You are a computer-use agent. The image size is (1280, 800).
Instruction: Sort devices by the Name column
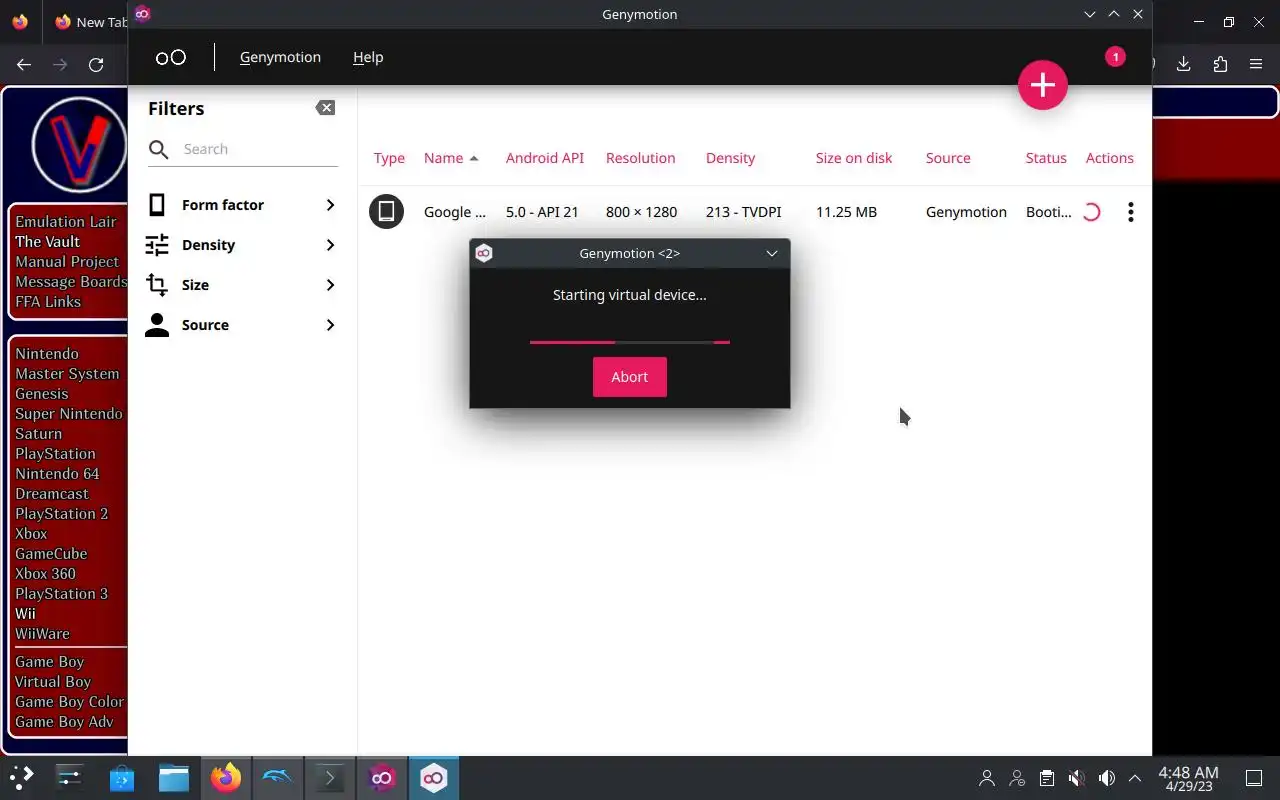pos(451,158)
